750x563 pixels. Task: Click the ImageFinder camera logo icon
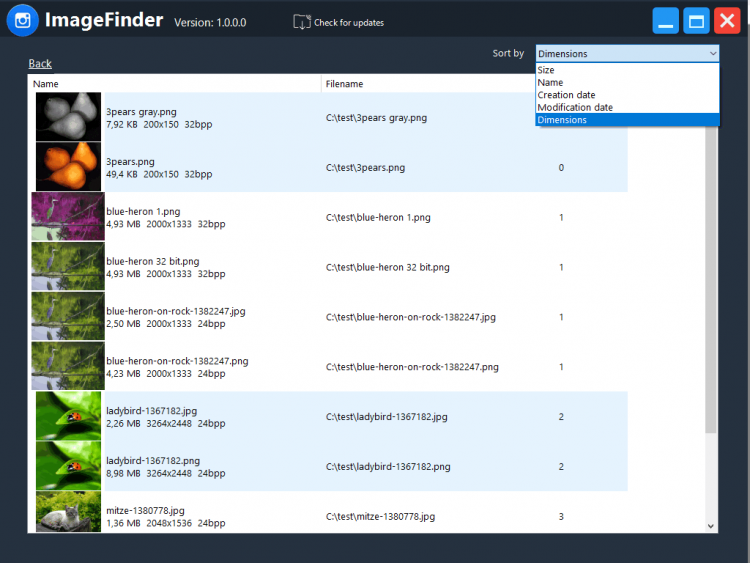pos(22,21)
